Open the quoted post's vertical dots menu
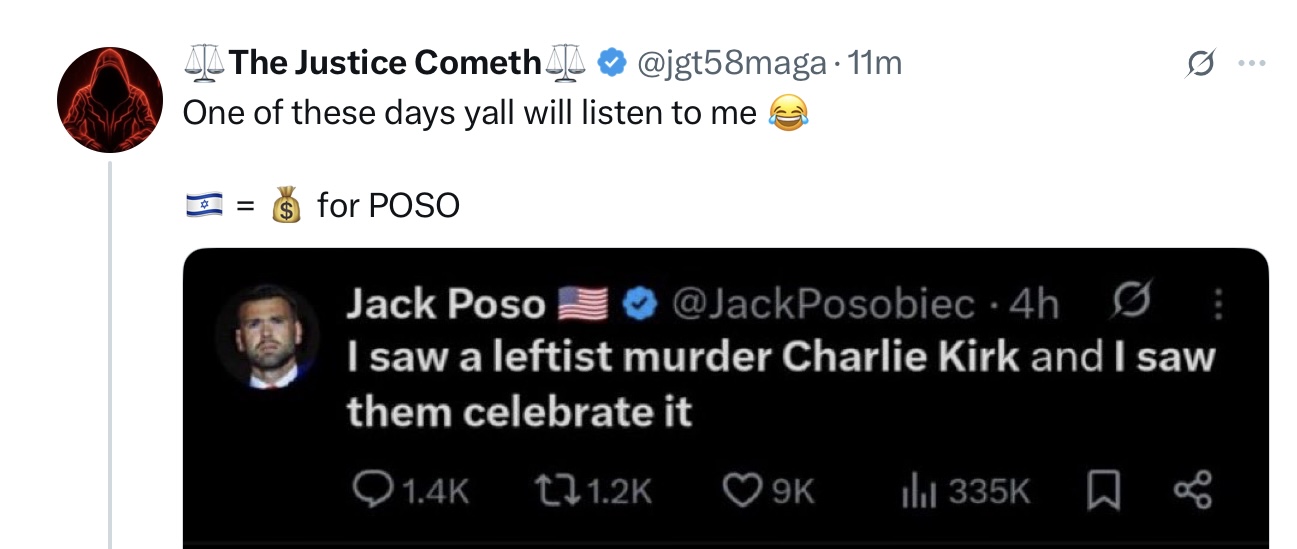The image size is (1297, 549). tap(1218, 304)
